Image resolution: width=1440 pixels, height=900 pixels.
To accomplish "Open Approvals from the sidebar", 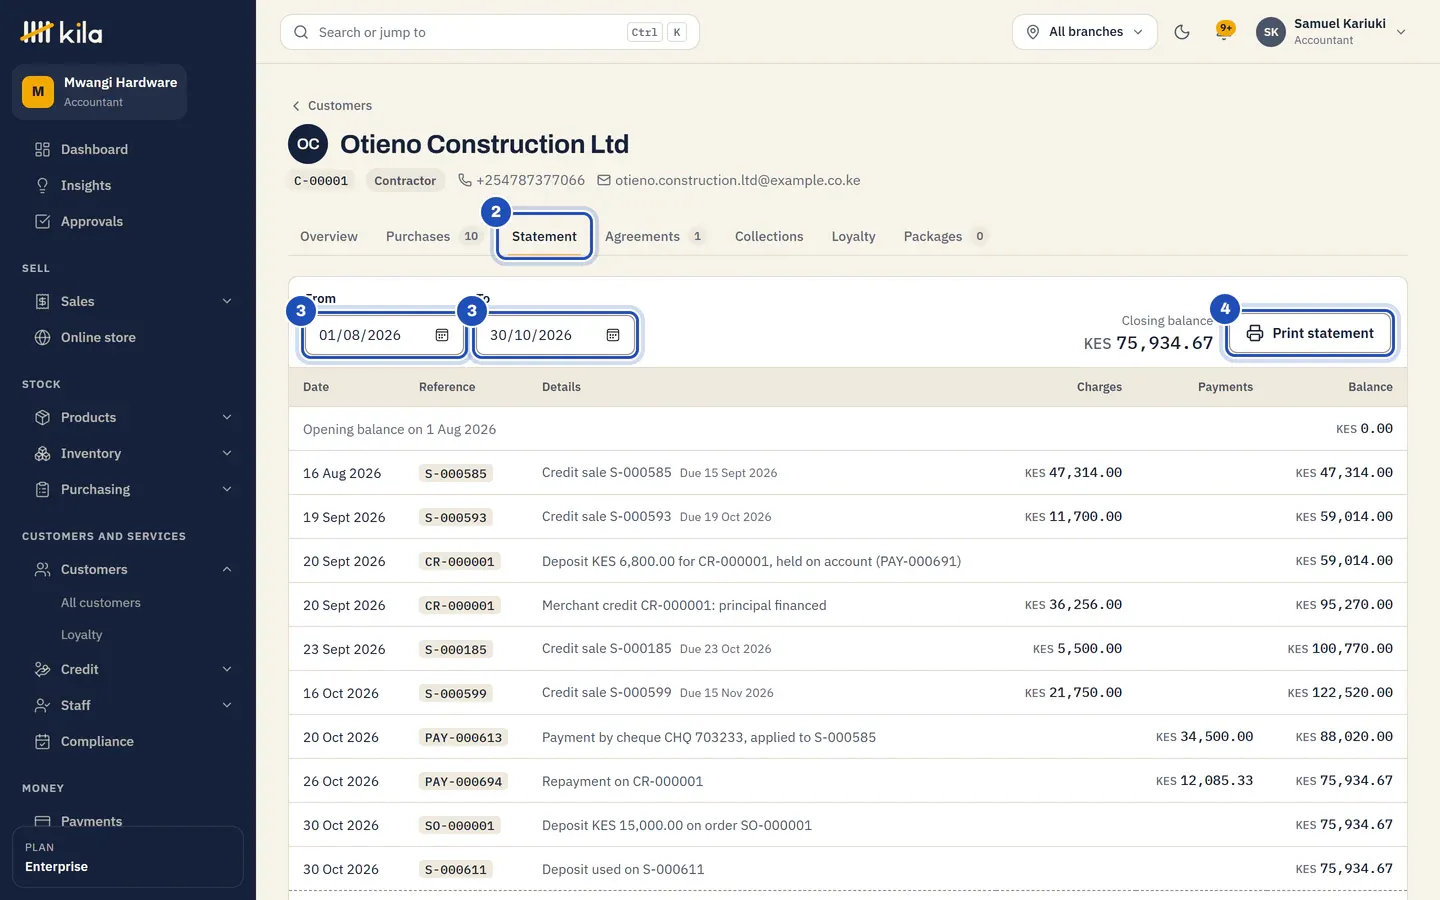I will point(128,221).
